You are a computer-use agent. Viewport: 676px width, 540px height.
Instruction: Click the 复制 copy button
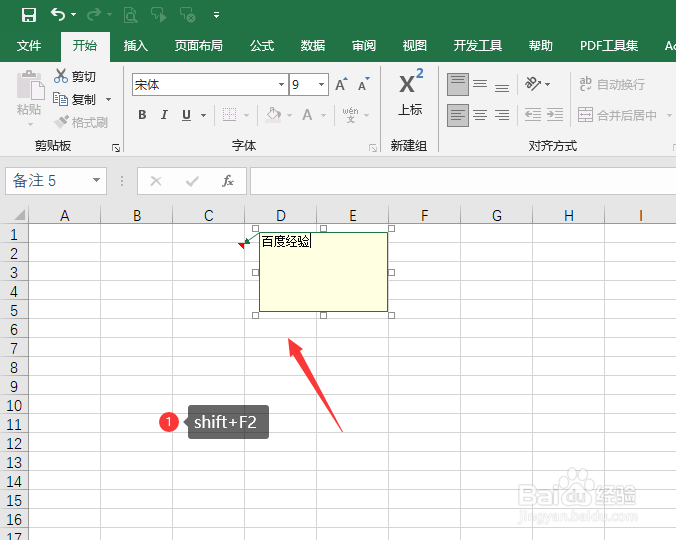tap(74, 100)
